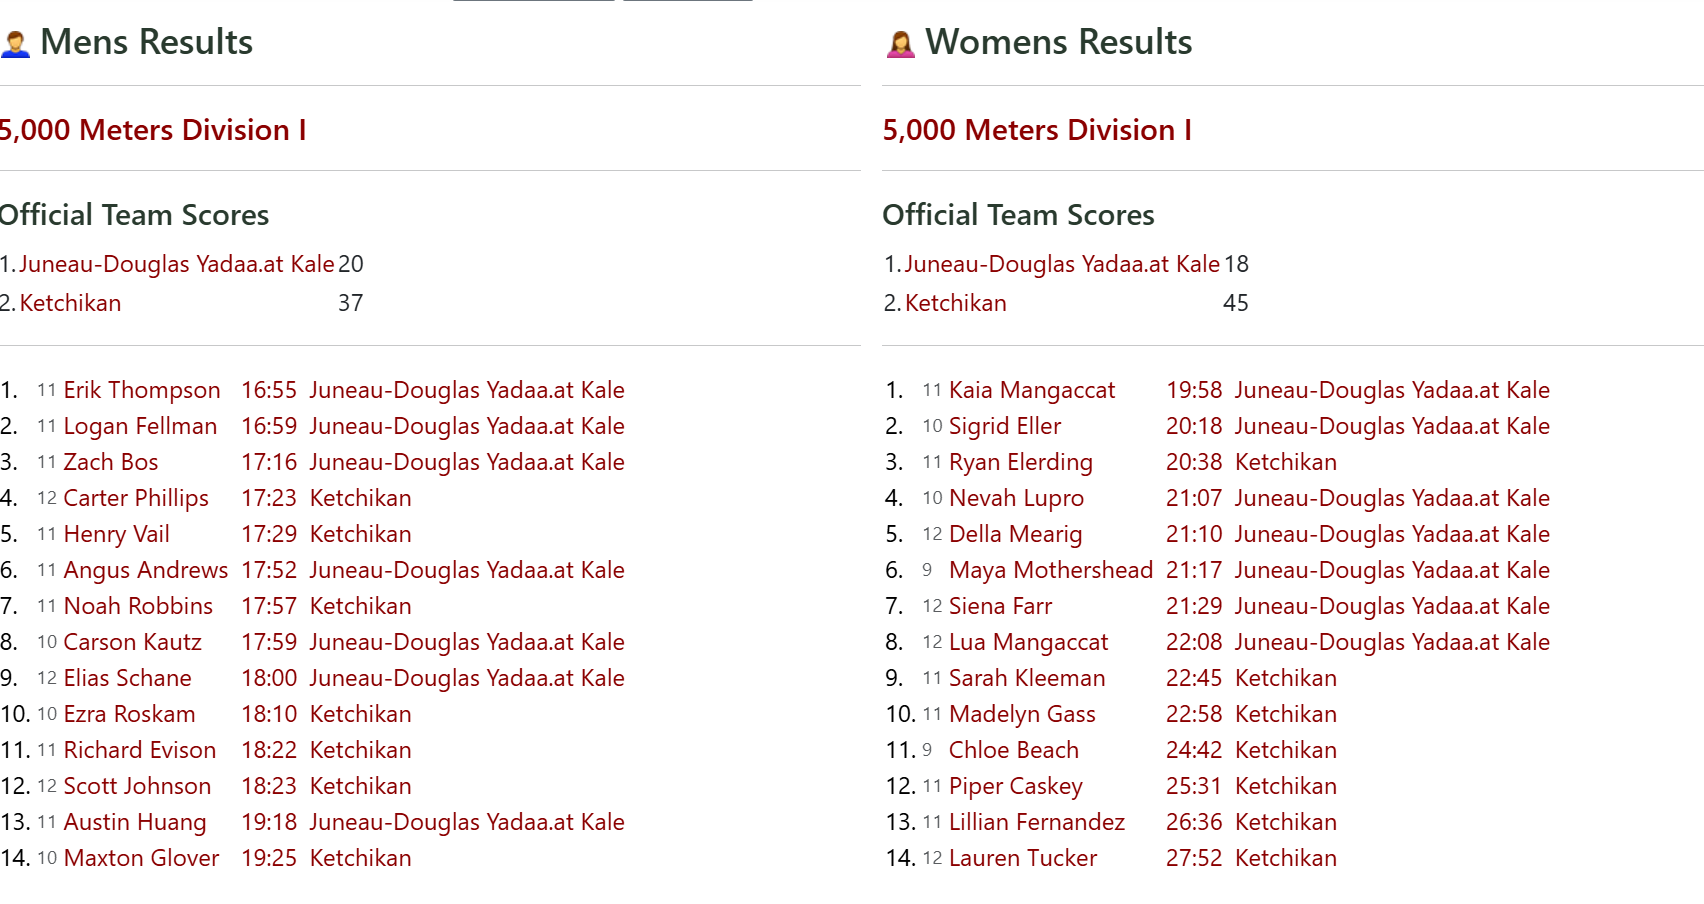Click Angus Andrews' name
1704x904 pixels.
(x=145, y=570)
